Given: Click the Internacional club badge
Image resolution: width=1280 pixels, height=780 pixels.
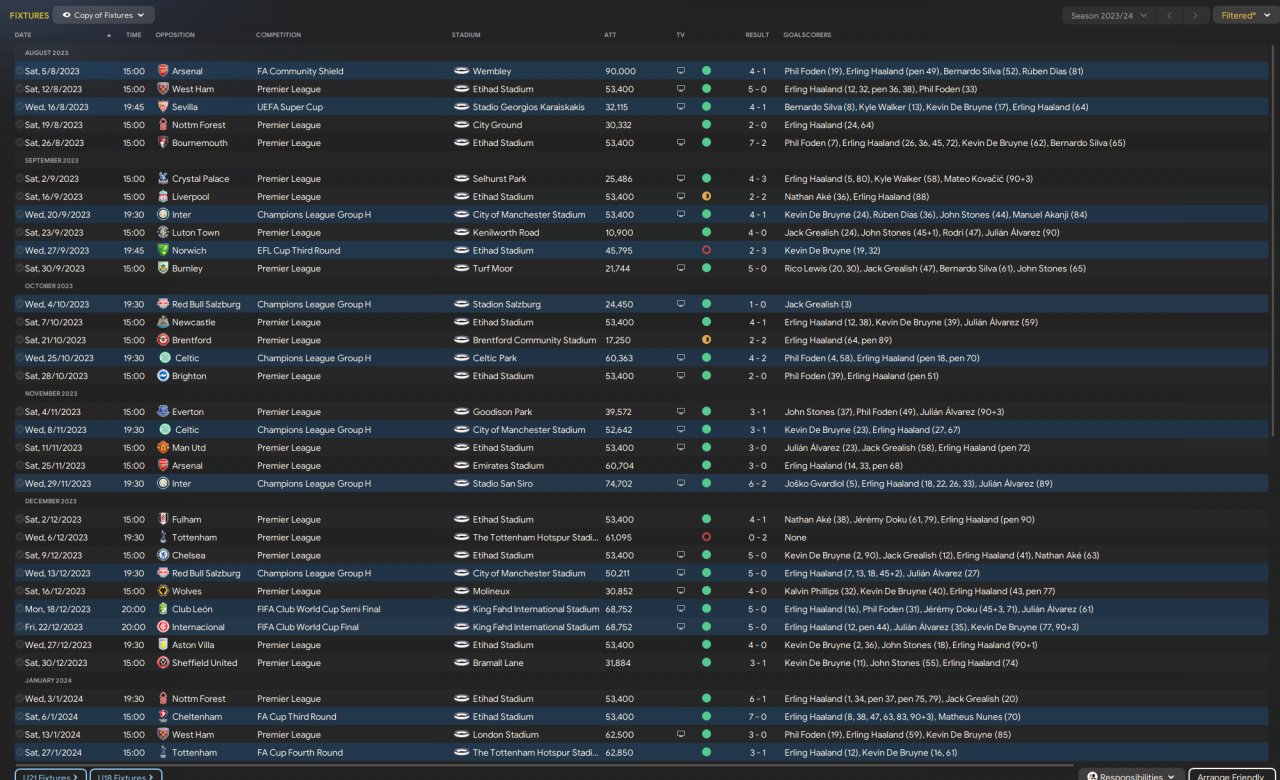Looking at the screenshot, I should pyautogui.click(x=163, y=628).
